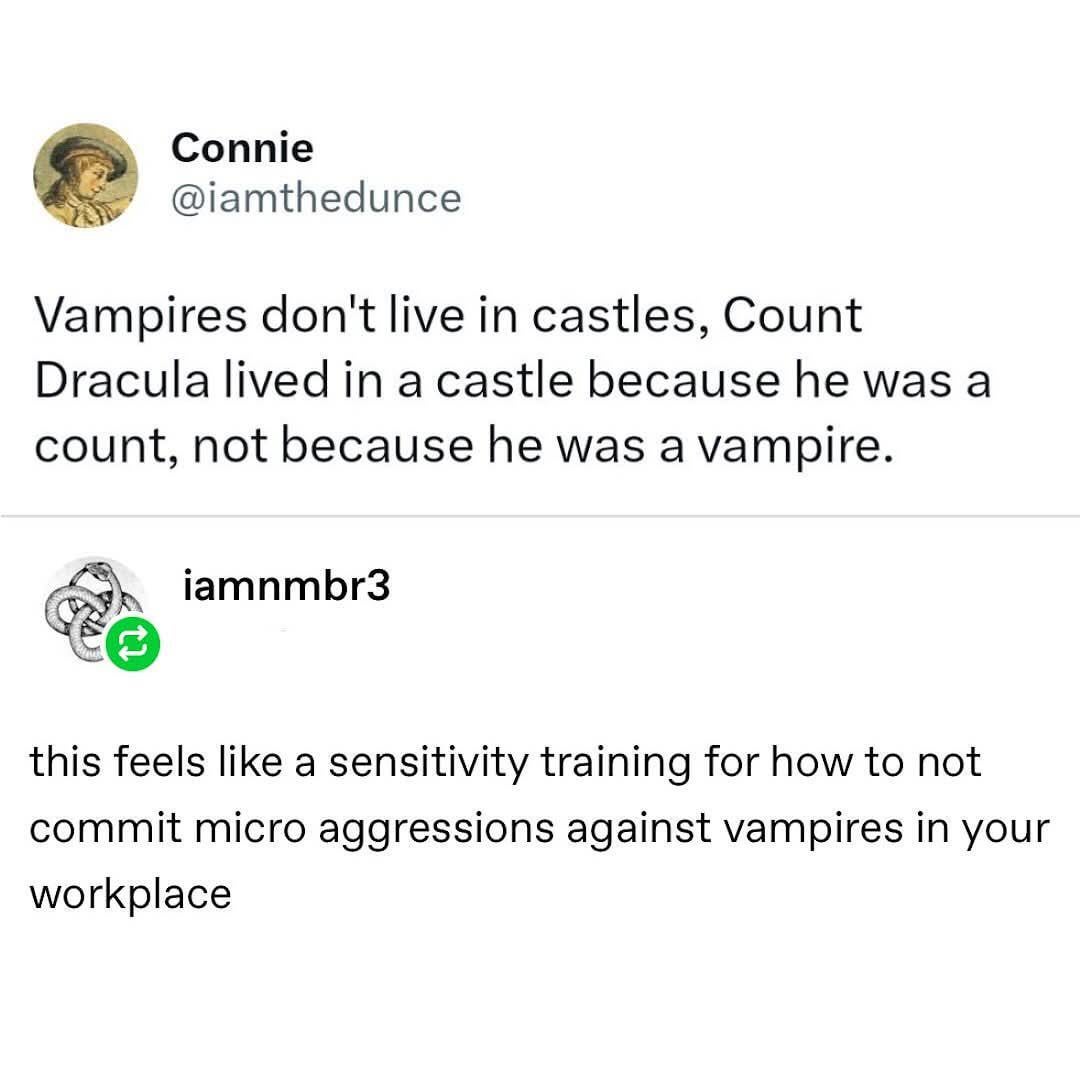The height and width of the screenshot is (1080, 1080).
Task: Click the iamnmbr3 username
Action: (x=287, y=586)
